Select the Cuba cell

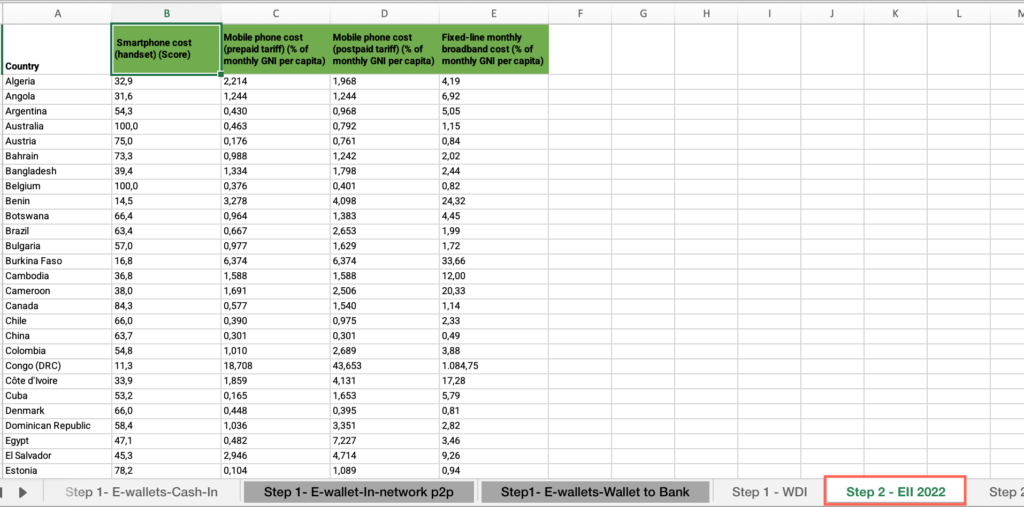(57, 396)
